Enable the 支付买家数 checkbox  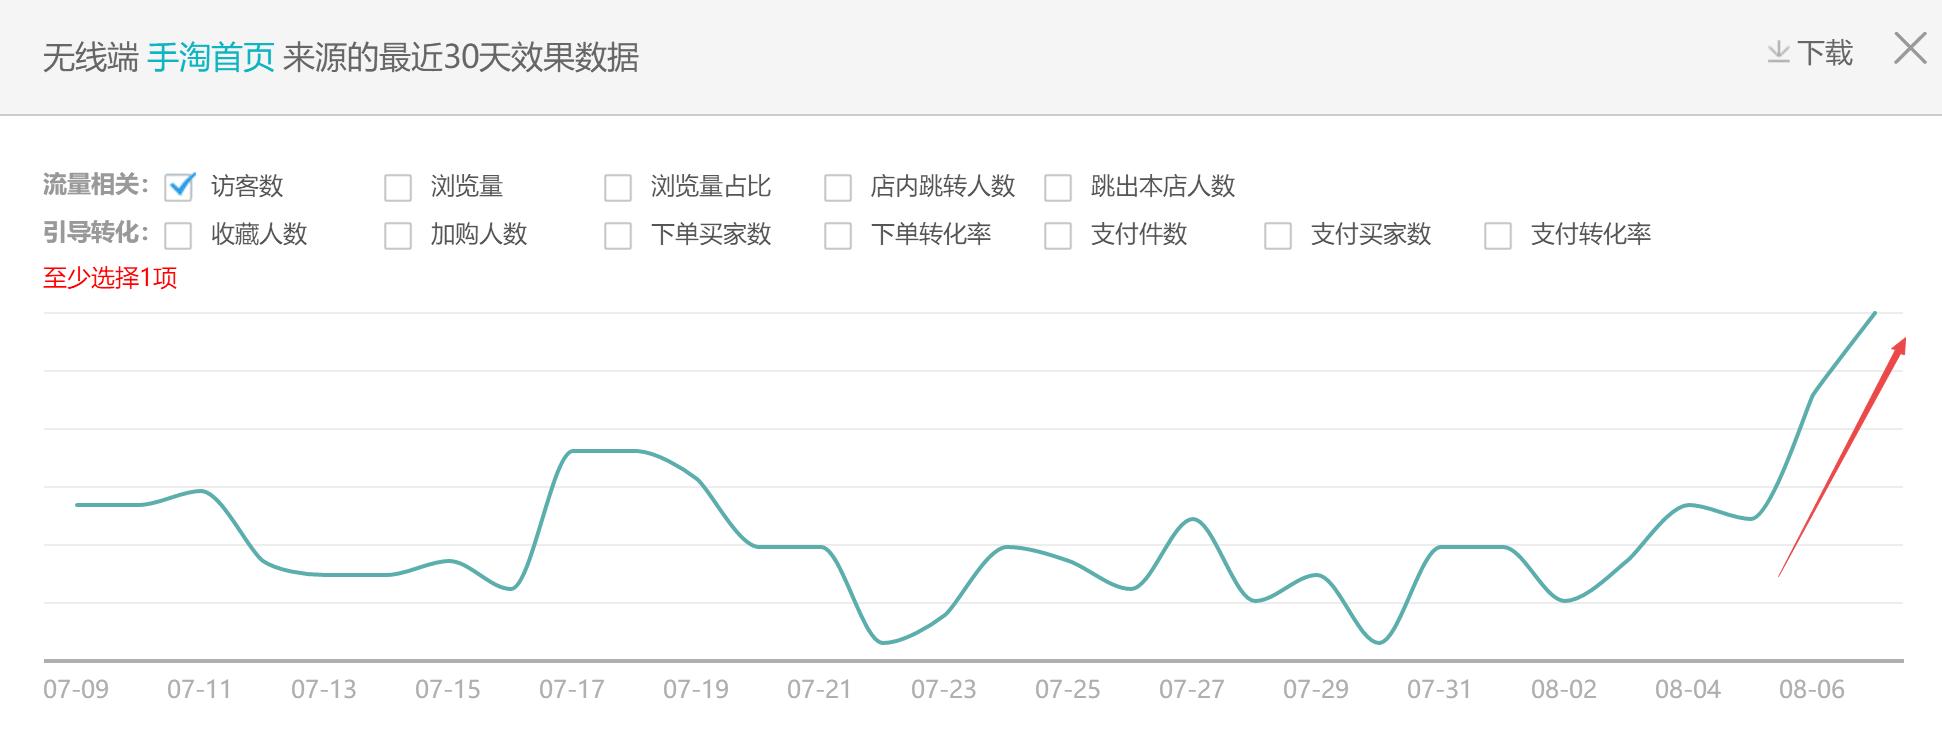1278,235
